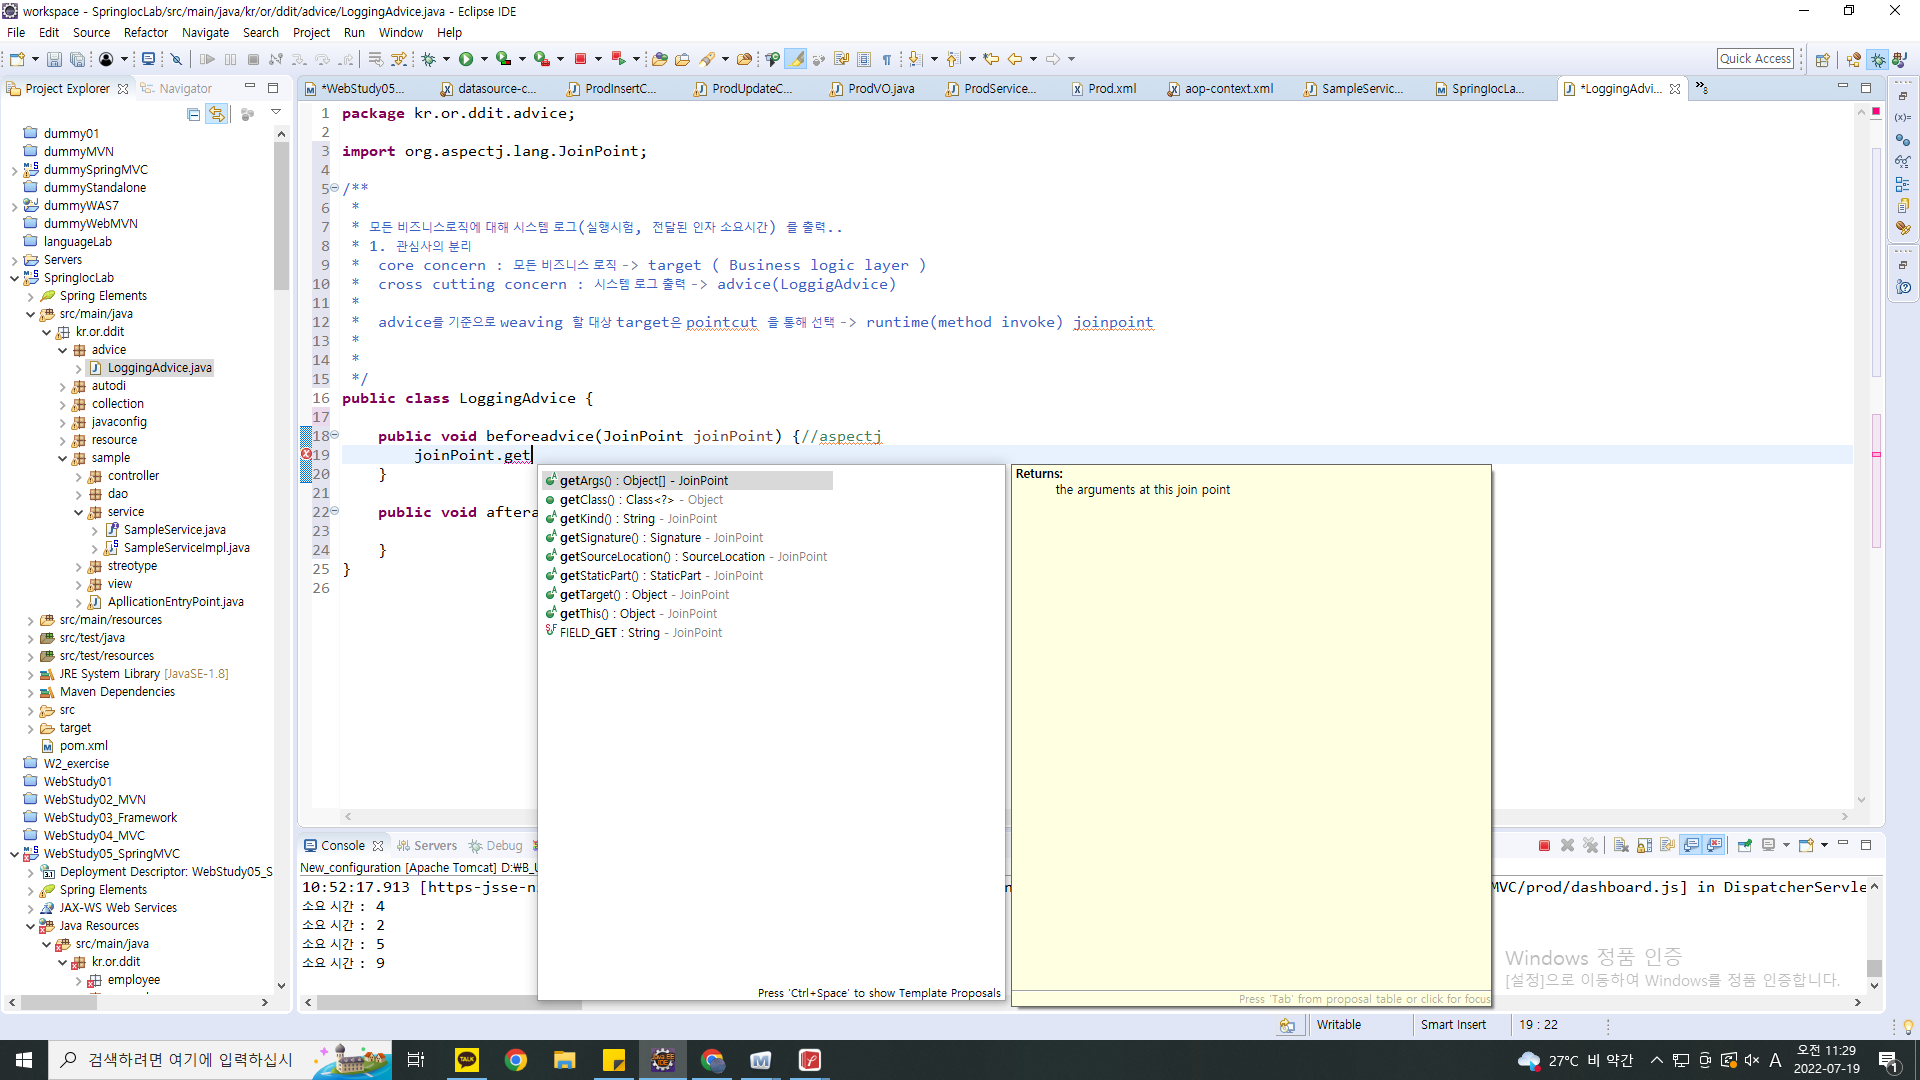Click the Save toolbar icon

point(54,60)
